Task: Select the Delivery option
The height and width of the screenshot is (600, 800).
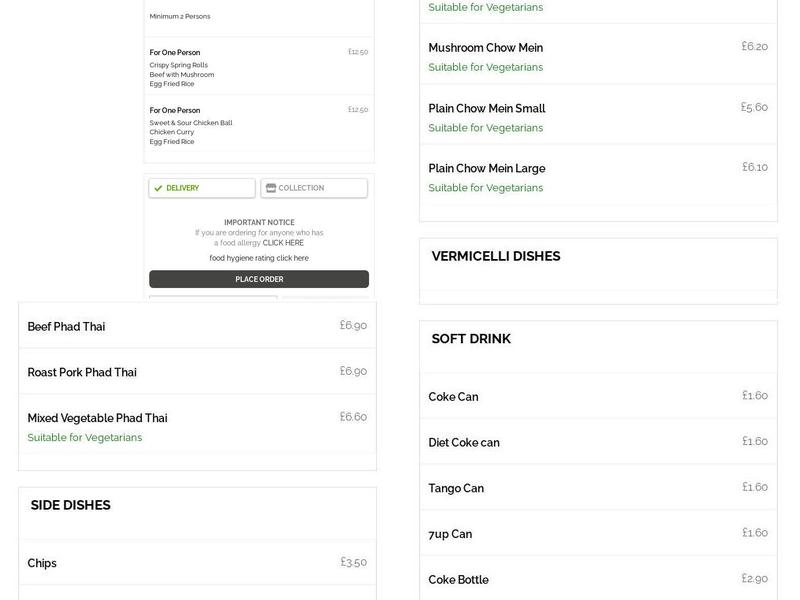Action: (200, 187)
